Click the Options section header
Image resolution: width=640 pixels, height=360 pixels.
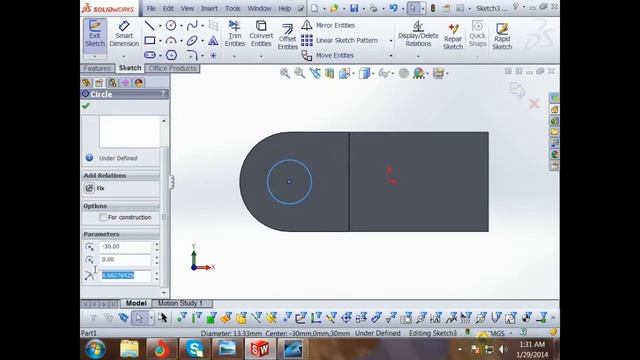coord(120,206)
